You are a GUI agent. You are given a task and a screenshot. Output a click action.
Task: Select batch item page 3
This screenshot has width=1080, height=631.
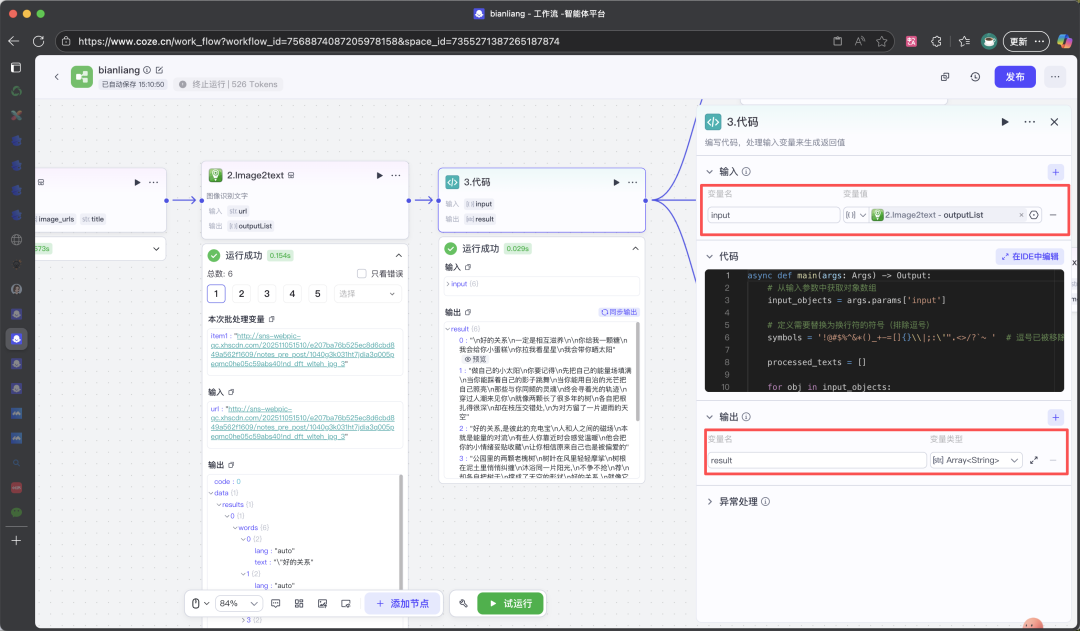tap(267, 293)
